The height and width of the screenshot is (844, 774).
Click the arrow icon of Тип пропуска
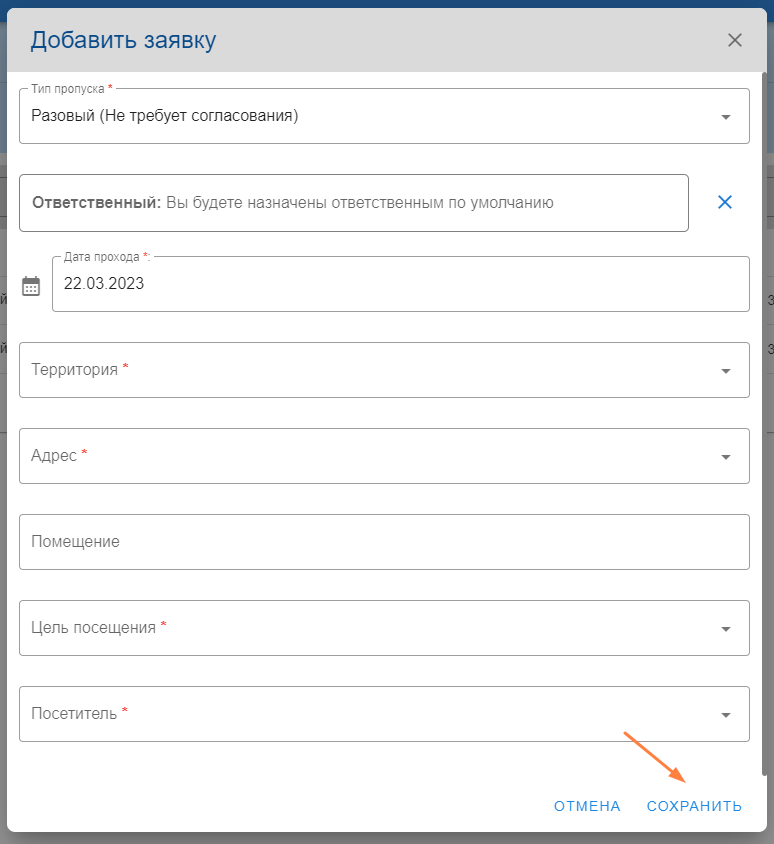point(725,117)
